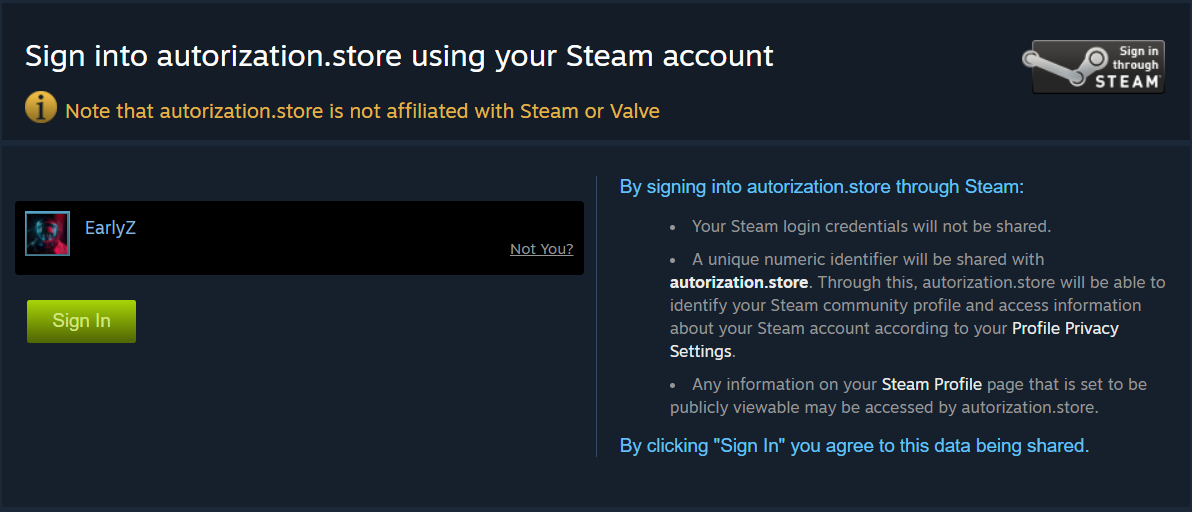Click the "By clicking Sign In you agree" text
The image size is (1192, 512).
[854, 445]
